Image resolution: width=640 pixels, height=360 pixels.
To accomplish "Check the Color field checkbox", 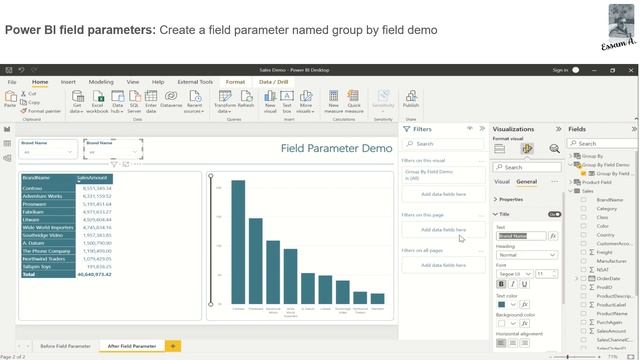I will [x=584, y=226].
